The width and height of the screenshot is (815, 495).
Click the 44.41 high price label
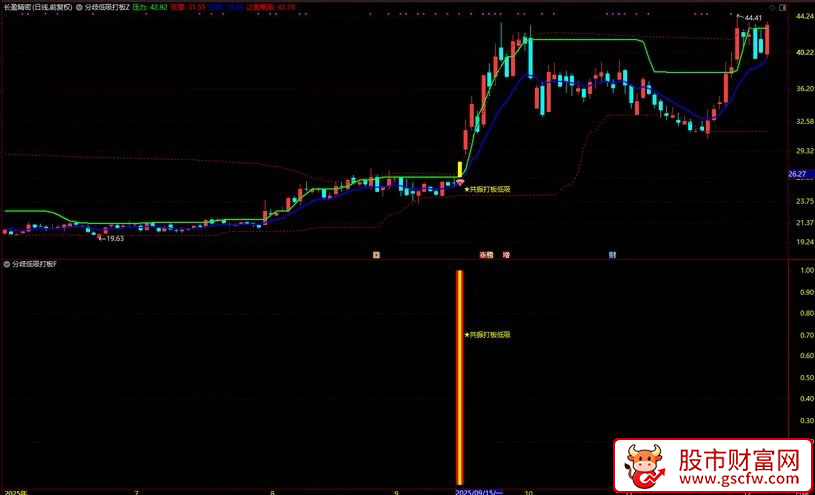tap(753, 19)
